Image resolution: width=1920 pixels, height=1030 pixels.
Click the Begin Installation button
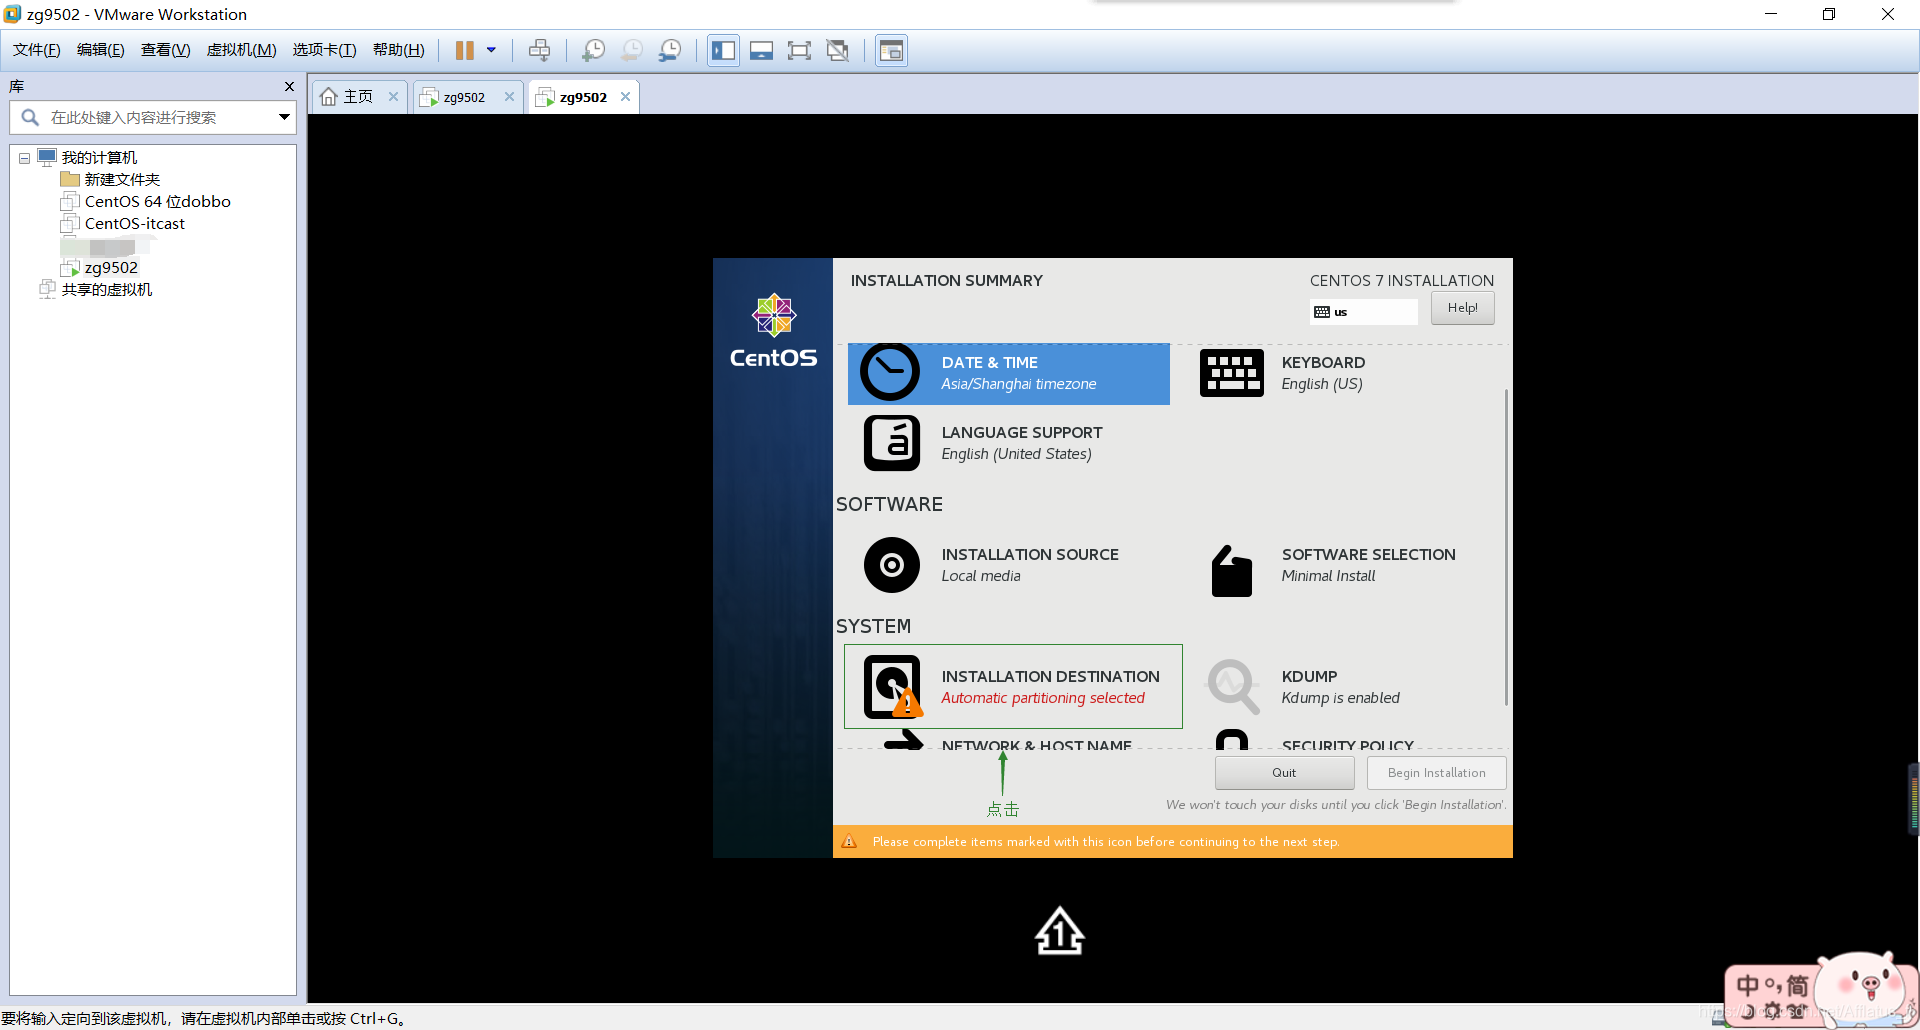[1436, 773]
